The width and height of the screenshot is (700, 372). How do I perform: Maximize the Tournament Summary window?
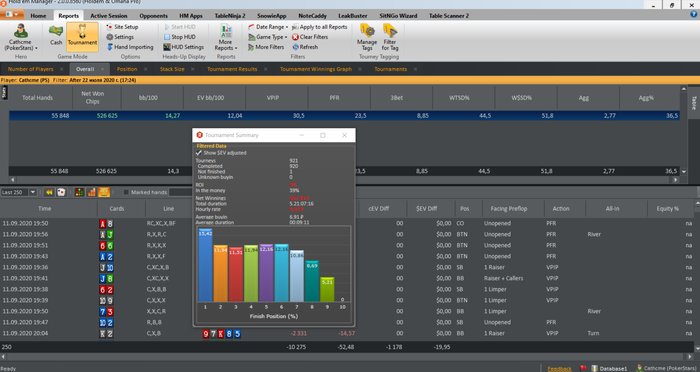[x=323, y=135]
